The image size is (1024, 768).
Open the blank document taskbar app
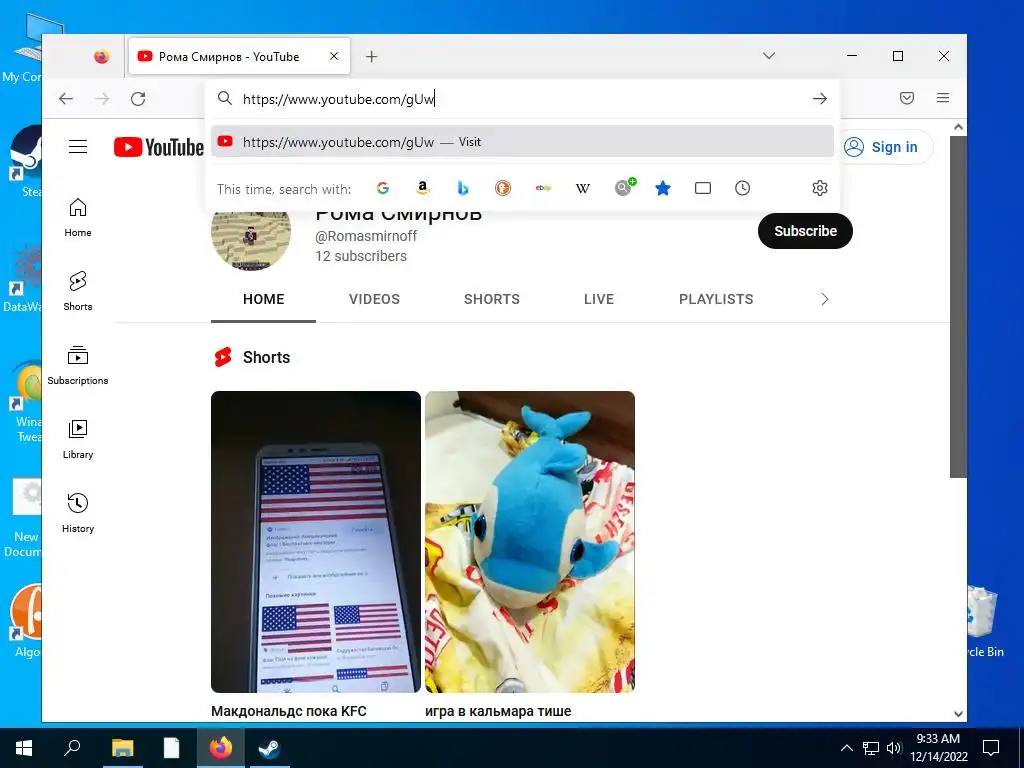171,748
